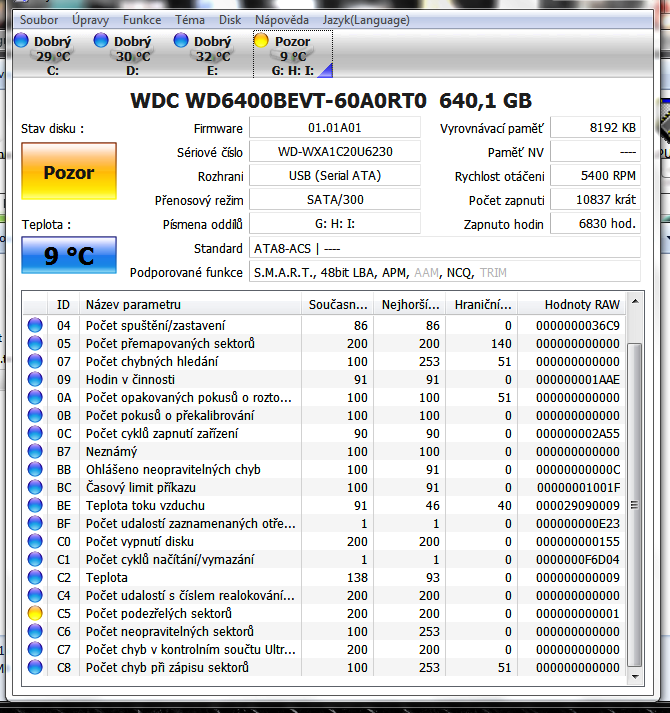Click status icon for C8 Počet chyb při zápisu
The image size is (670, 713).
(35, 667)
